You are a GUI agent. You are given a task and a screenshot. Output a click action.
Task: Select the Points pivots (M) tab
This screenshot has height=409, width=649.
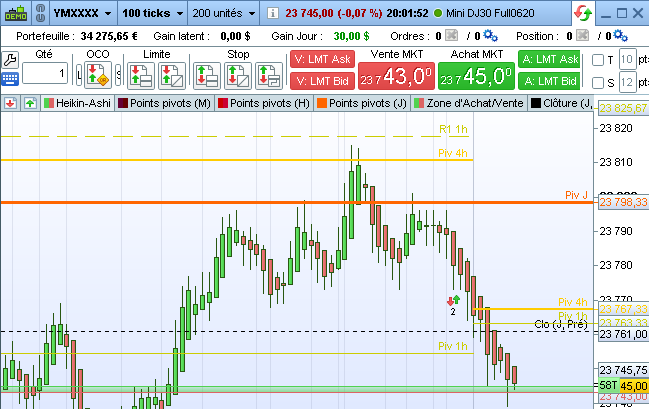(x=164, y=103)
